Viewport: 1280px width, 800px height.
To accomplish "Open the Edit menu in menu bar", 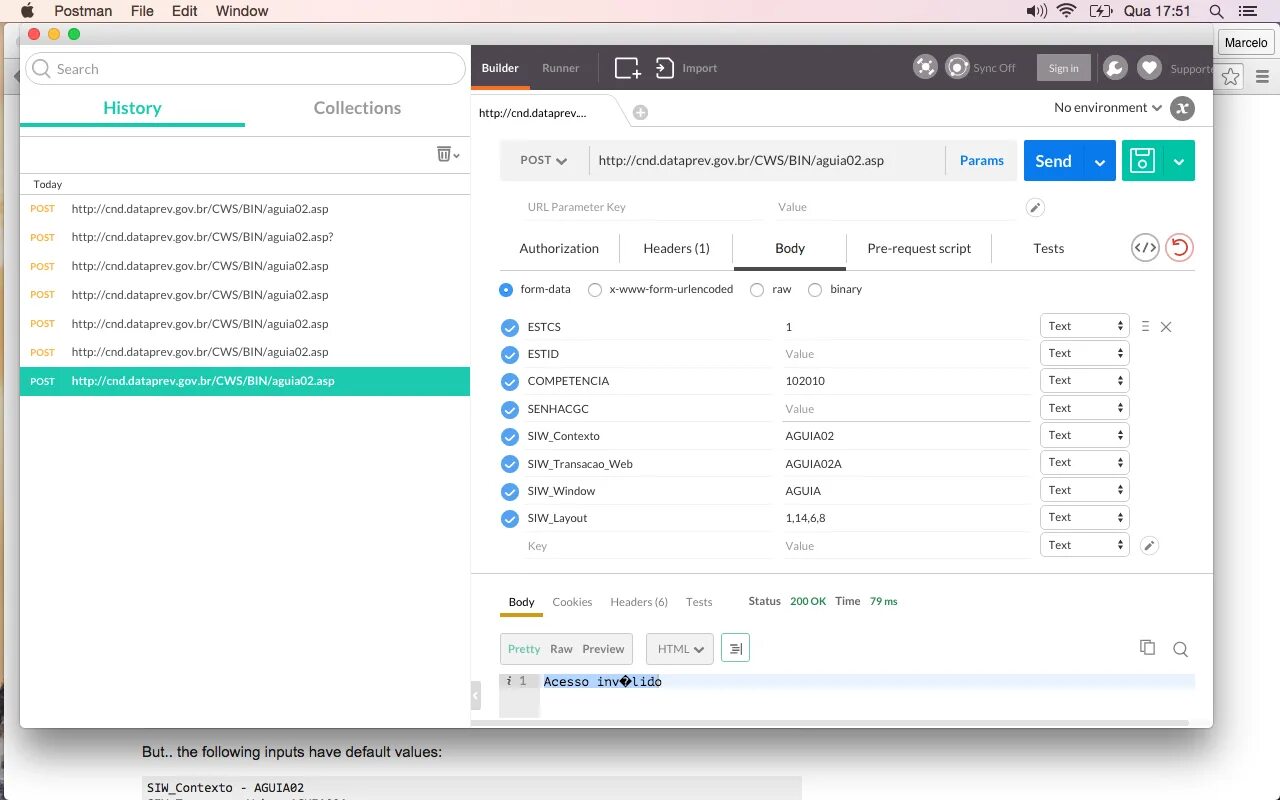I will 184,11.
